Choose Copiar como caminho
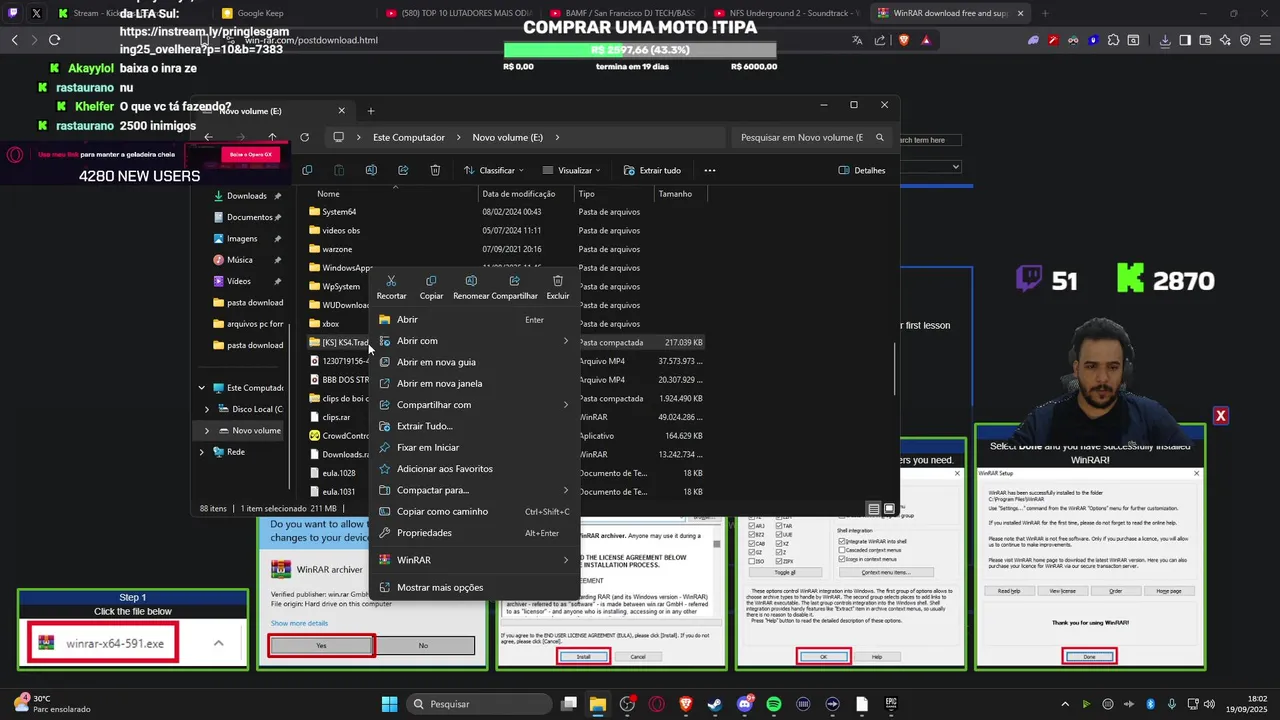Viewport: 1280px width, 720px height. tap(474, 511)
